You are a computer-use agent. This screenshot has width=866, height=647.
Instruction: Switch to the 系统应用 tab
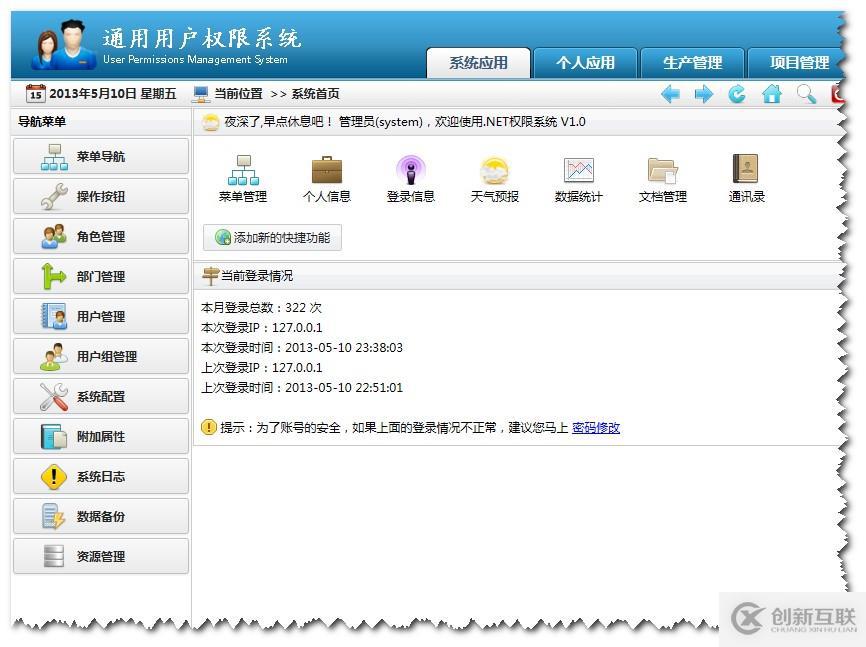click(x=478, y=63)
